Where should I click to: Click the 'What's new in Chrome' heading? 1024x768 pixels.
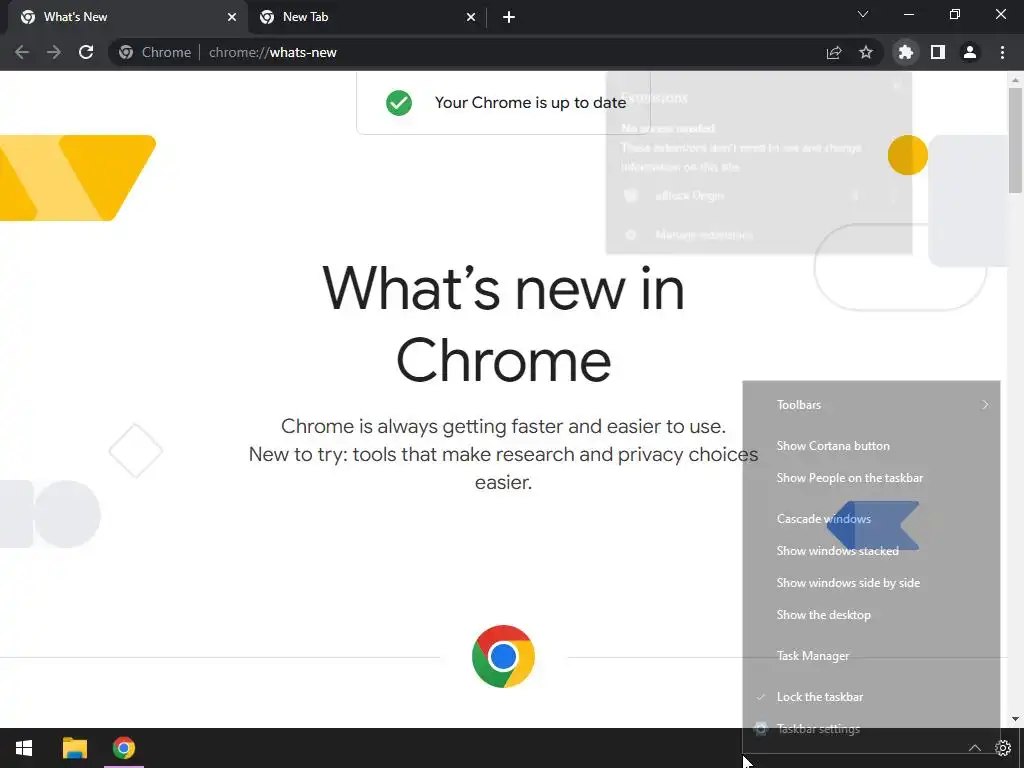504,324
